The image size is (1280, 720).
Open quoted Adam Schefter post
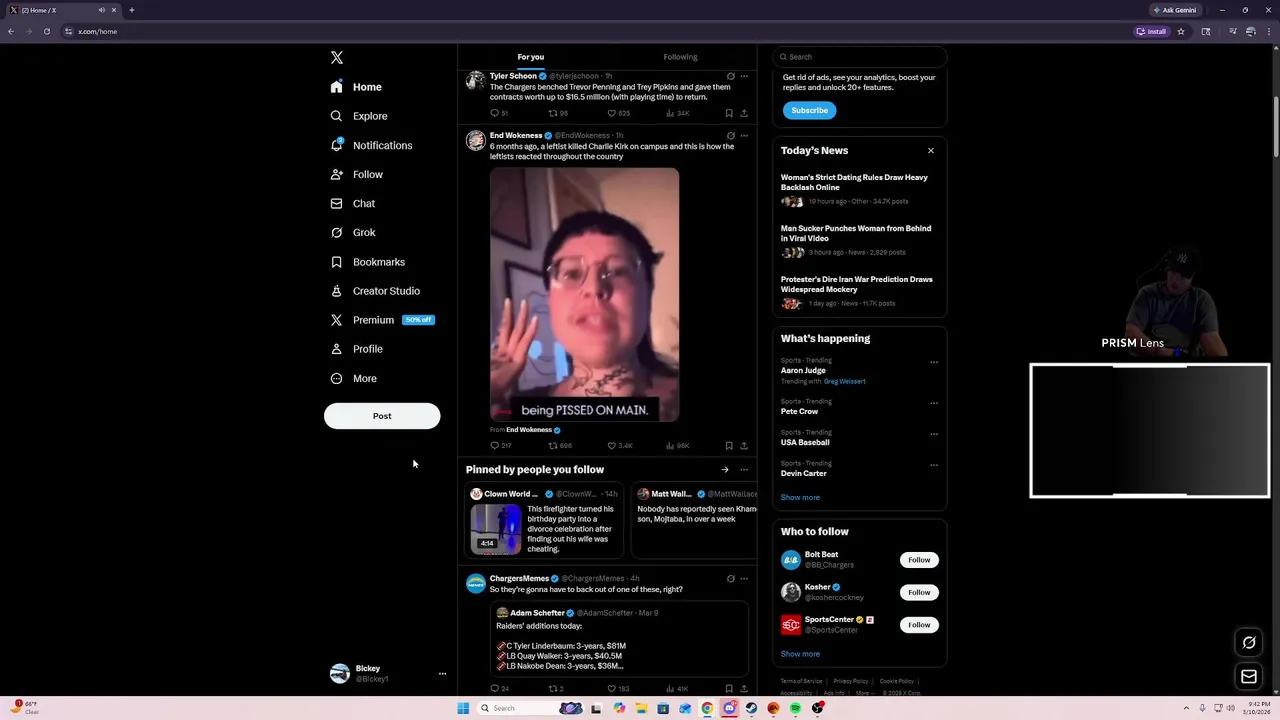[619, 639]
